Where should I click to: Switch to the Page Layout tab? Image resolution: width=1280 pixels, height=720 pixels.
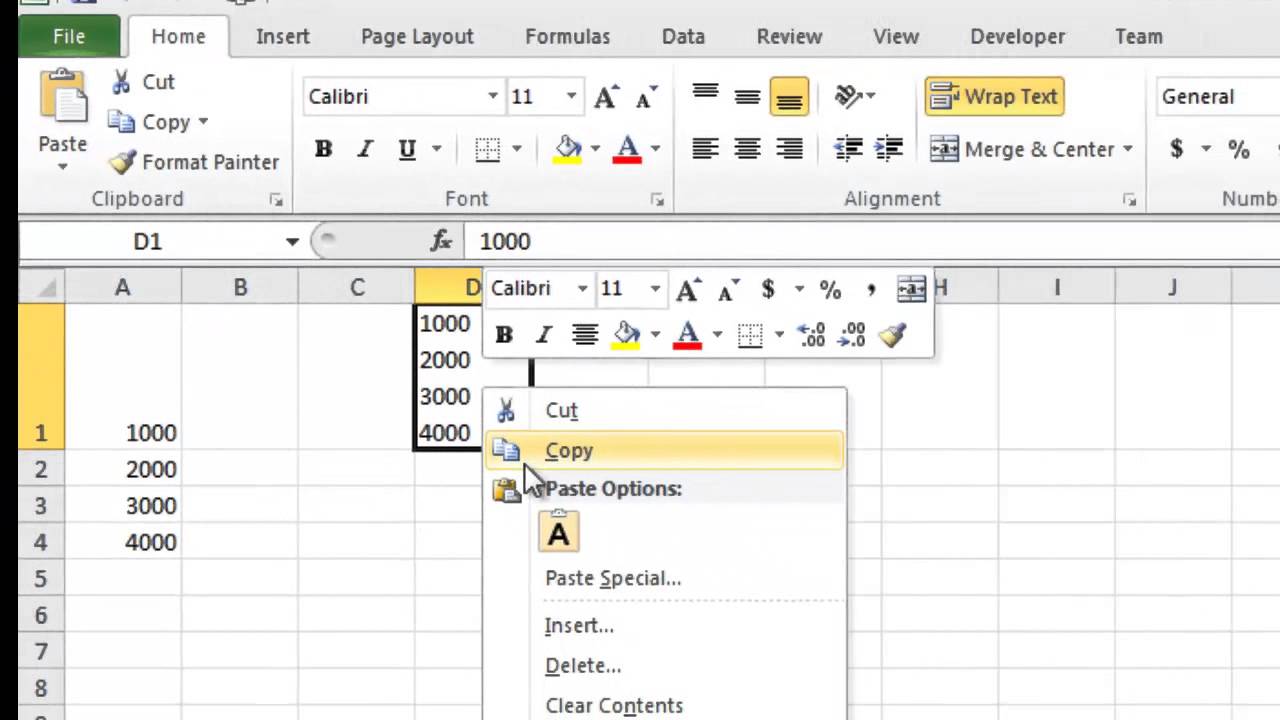coord(417,36)
